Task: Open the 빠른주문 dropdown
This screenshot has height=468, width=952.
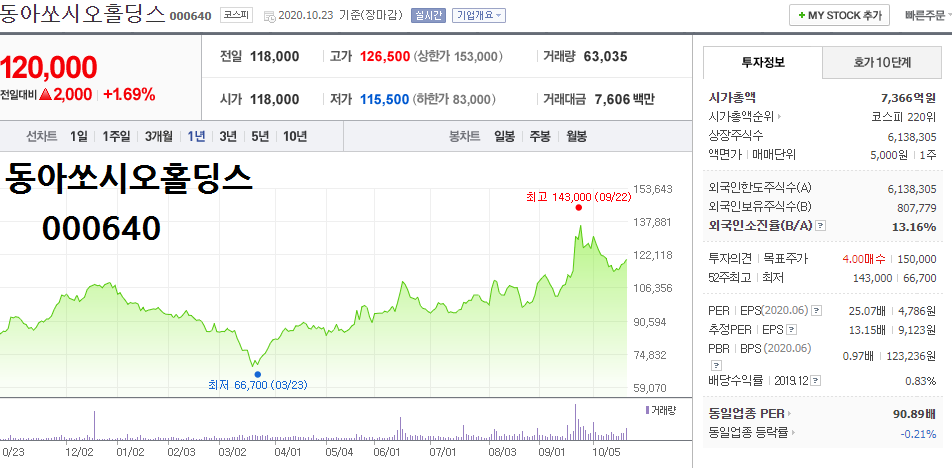Action: pyautogui.click(x=928, y=15)
